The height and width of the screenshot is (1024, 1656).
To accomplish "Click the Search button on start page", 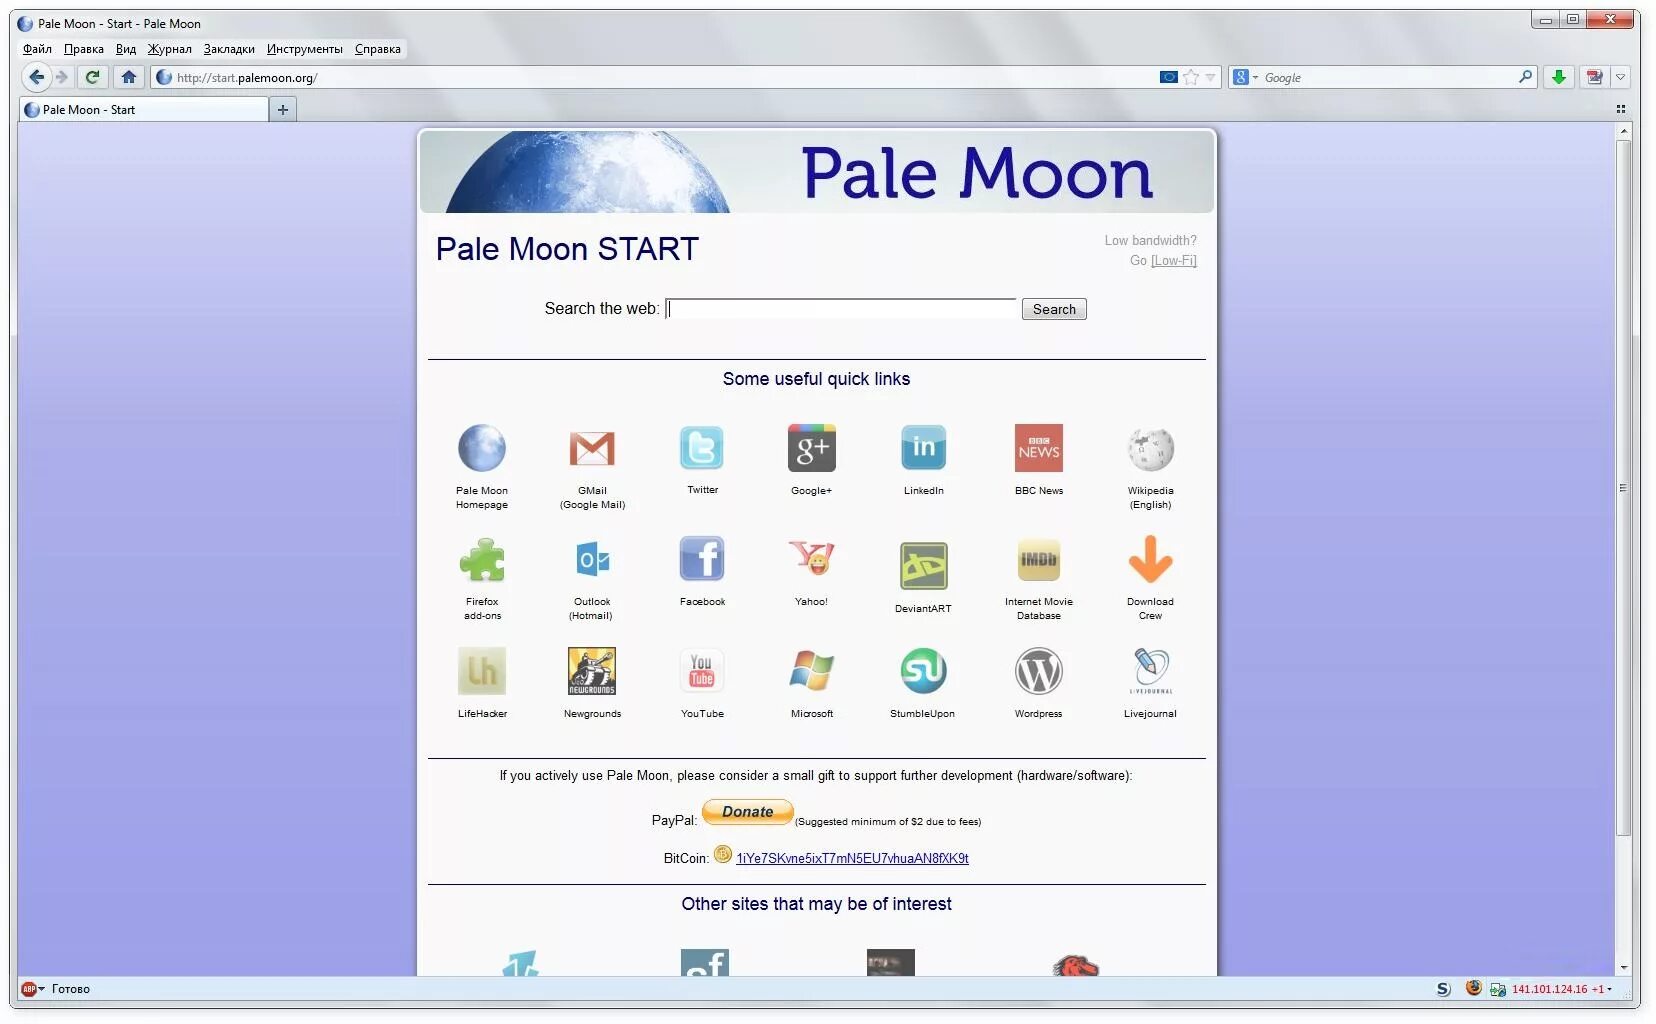I will click(1054, 309).
